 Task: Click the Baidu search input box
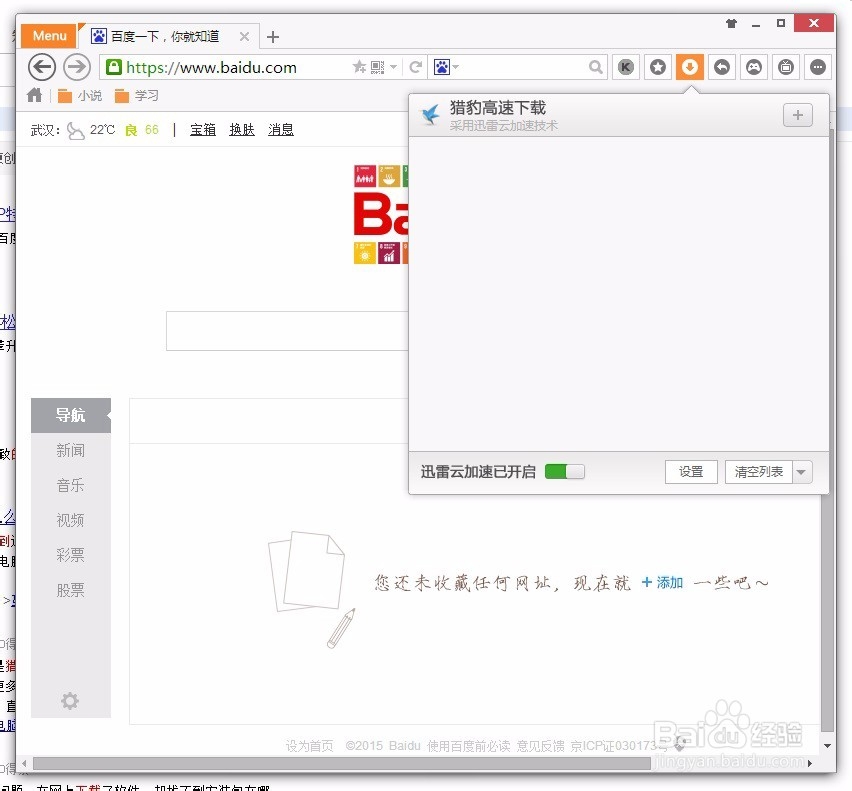click(287, 331)
